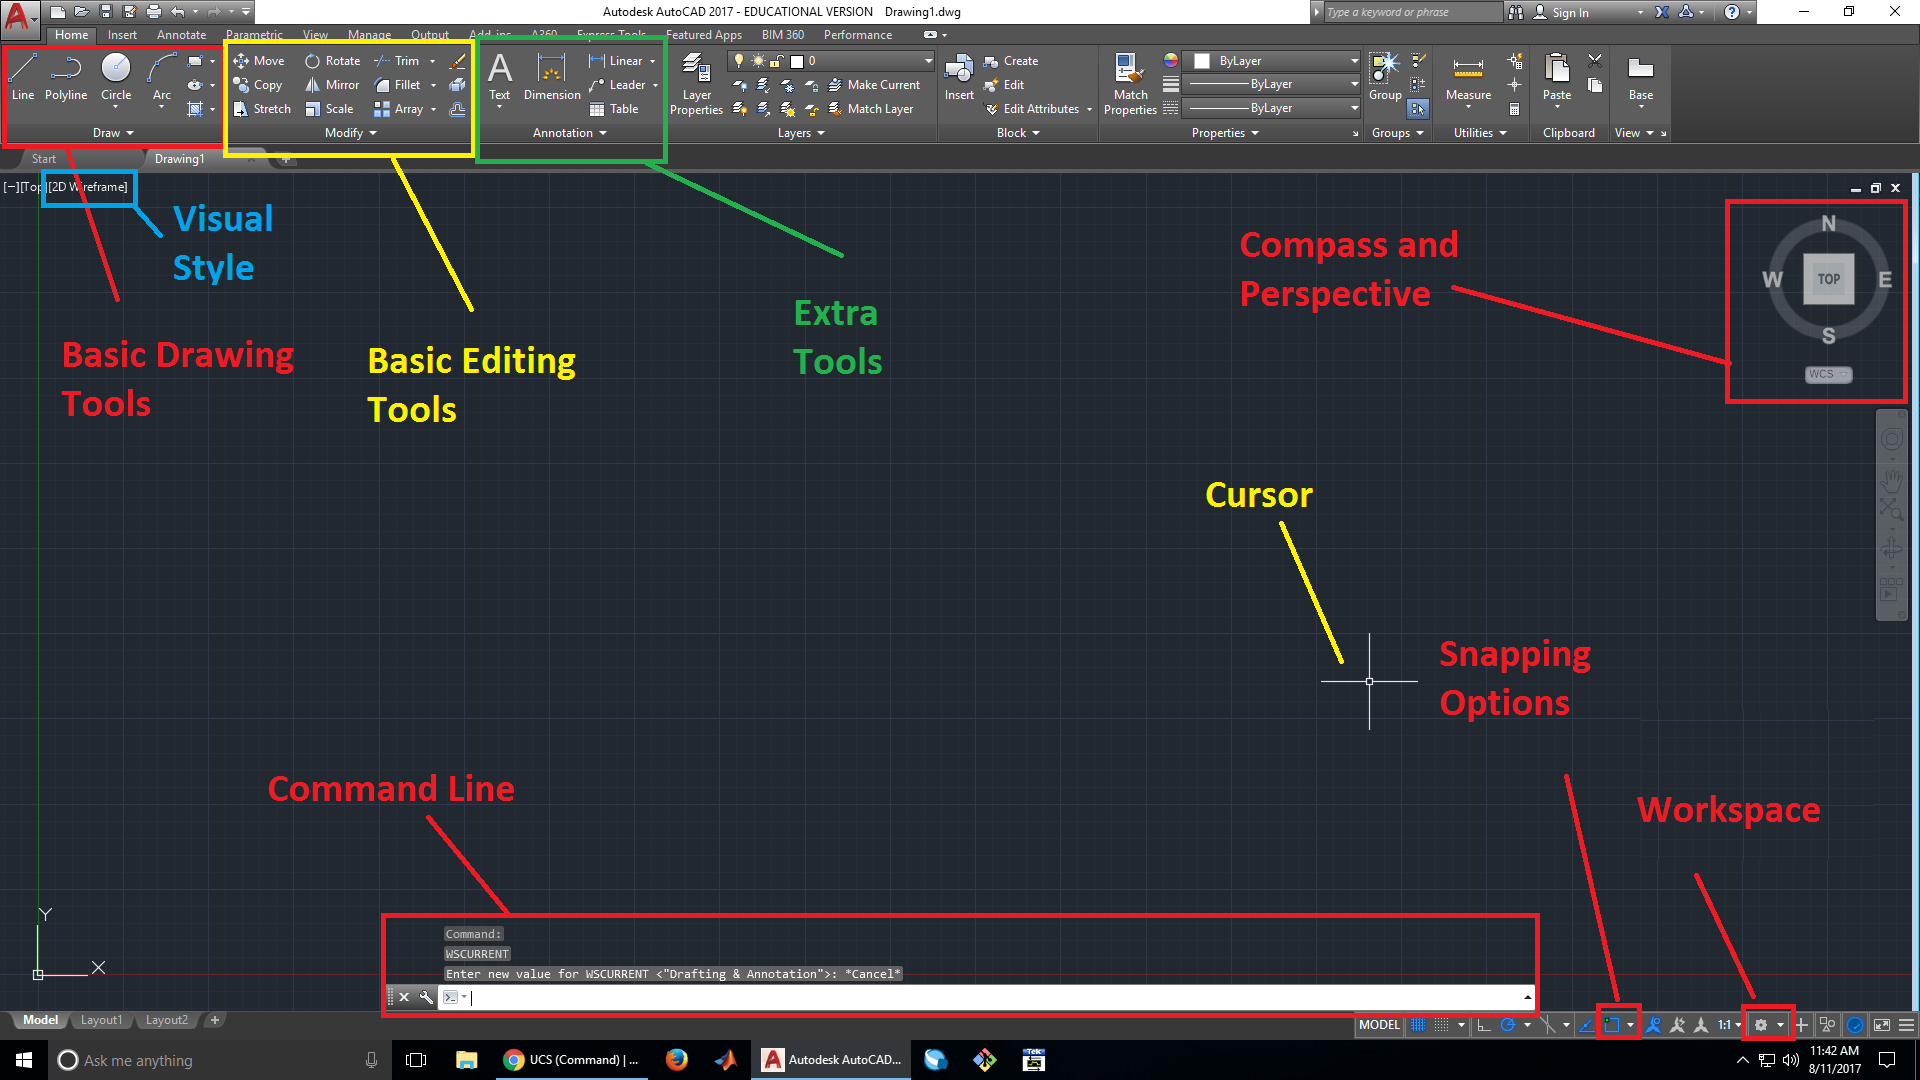Click the Match Layer properties button
The width and height of the screenshot is (1920, 1080).
[835, 109]
